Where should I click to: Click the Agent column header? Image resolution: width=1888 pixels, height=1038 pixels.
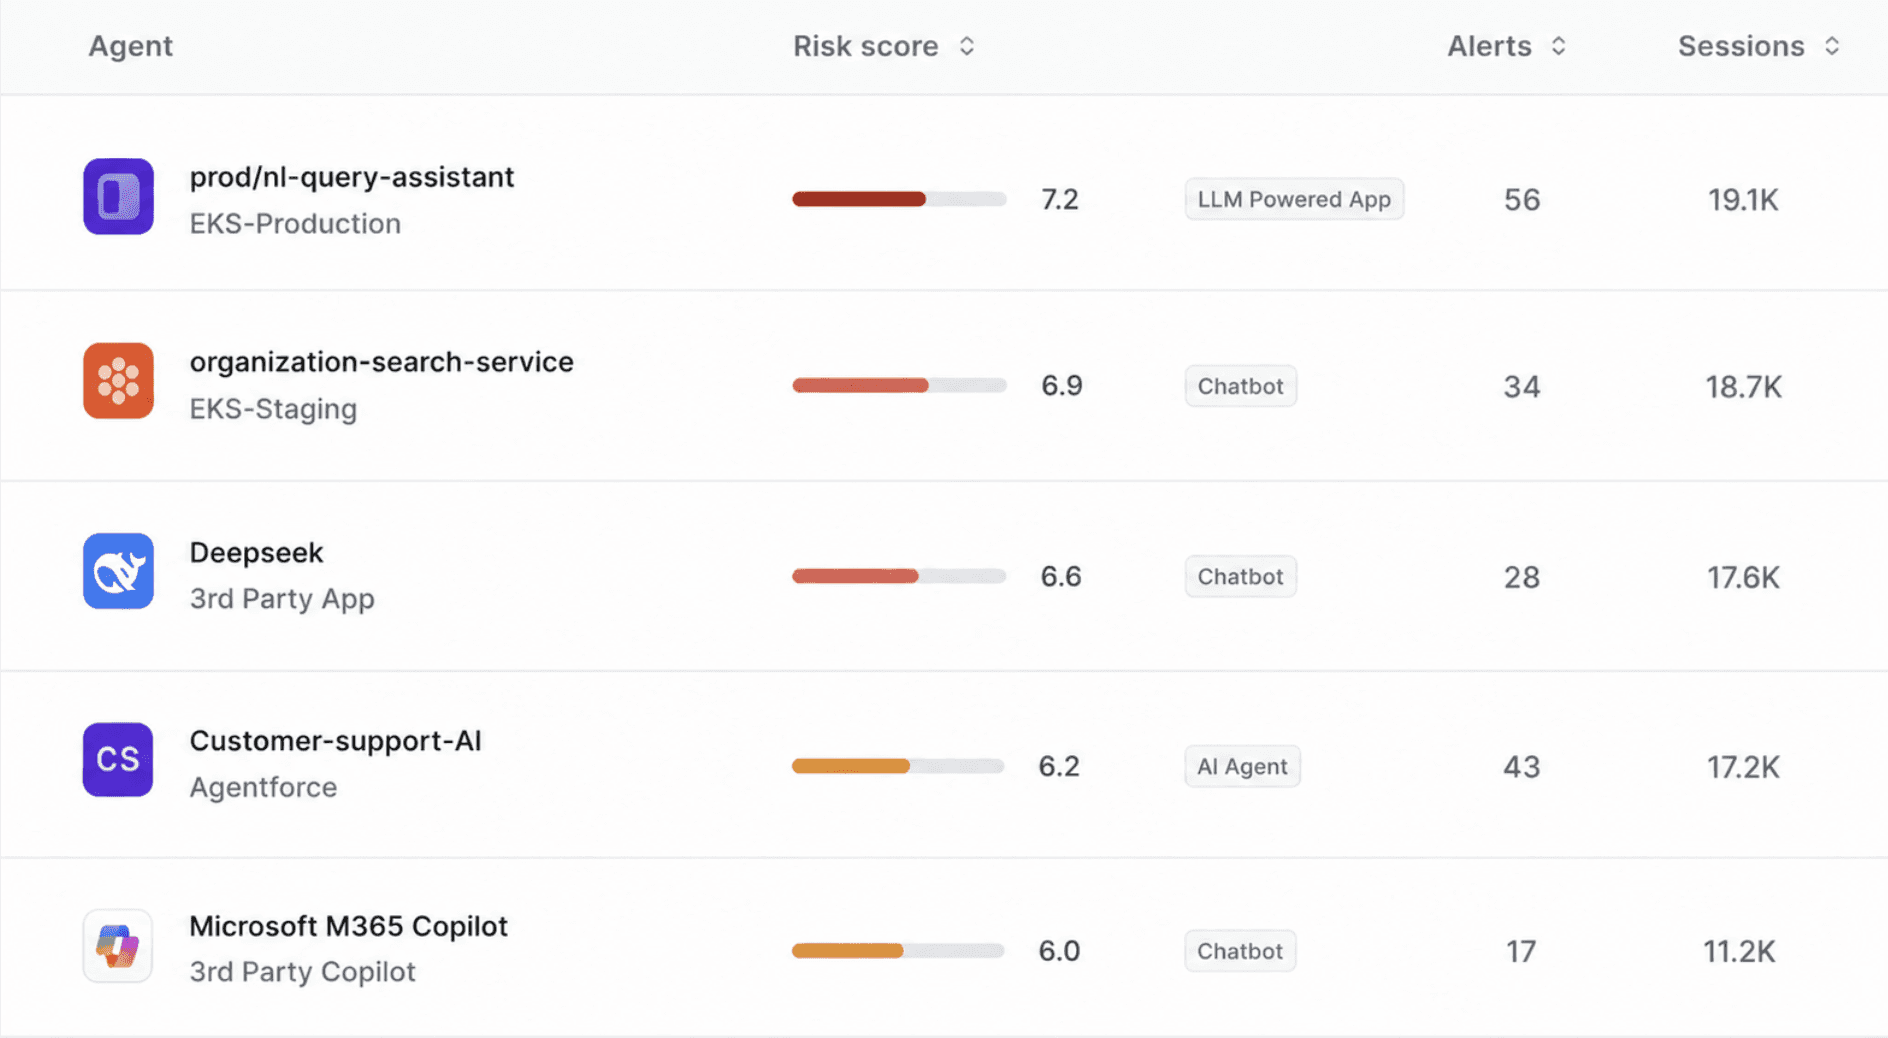tap(130, 46)
